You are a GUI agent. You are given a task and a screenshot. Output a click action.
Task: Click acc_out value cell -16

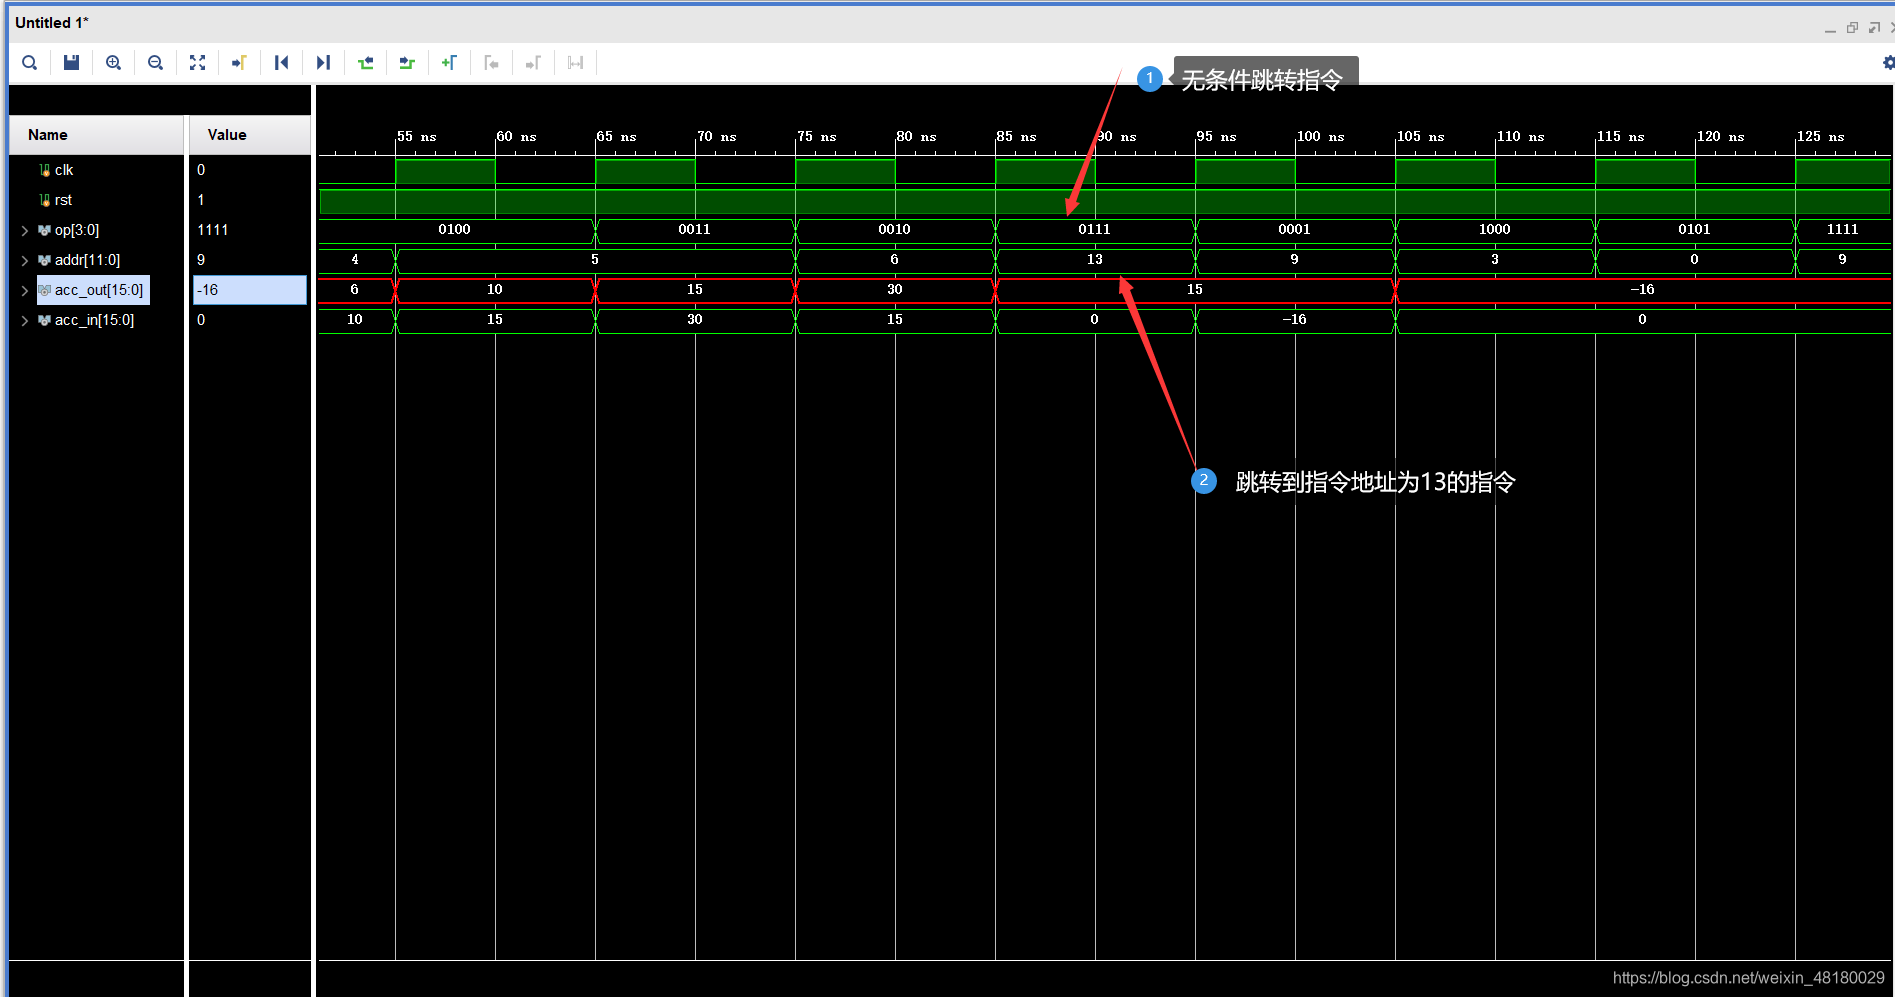(249, 290)
